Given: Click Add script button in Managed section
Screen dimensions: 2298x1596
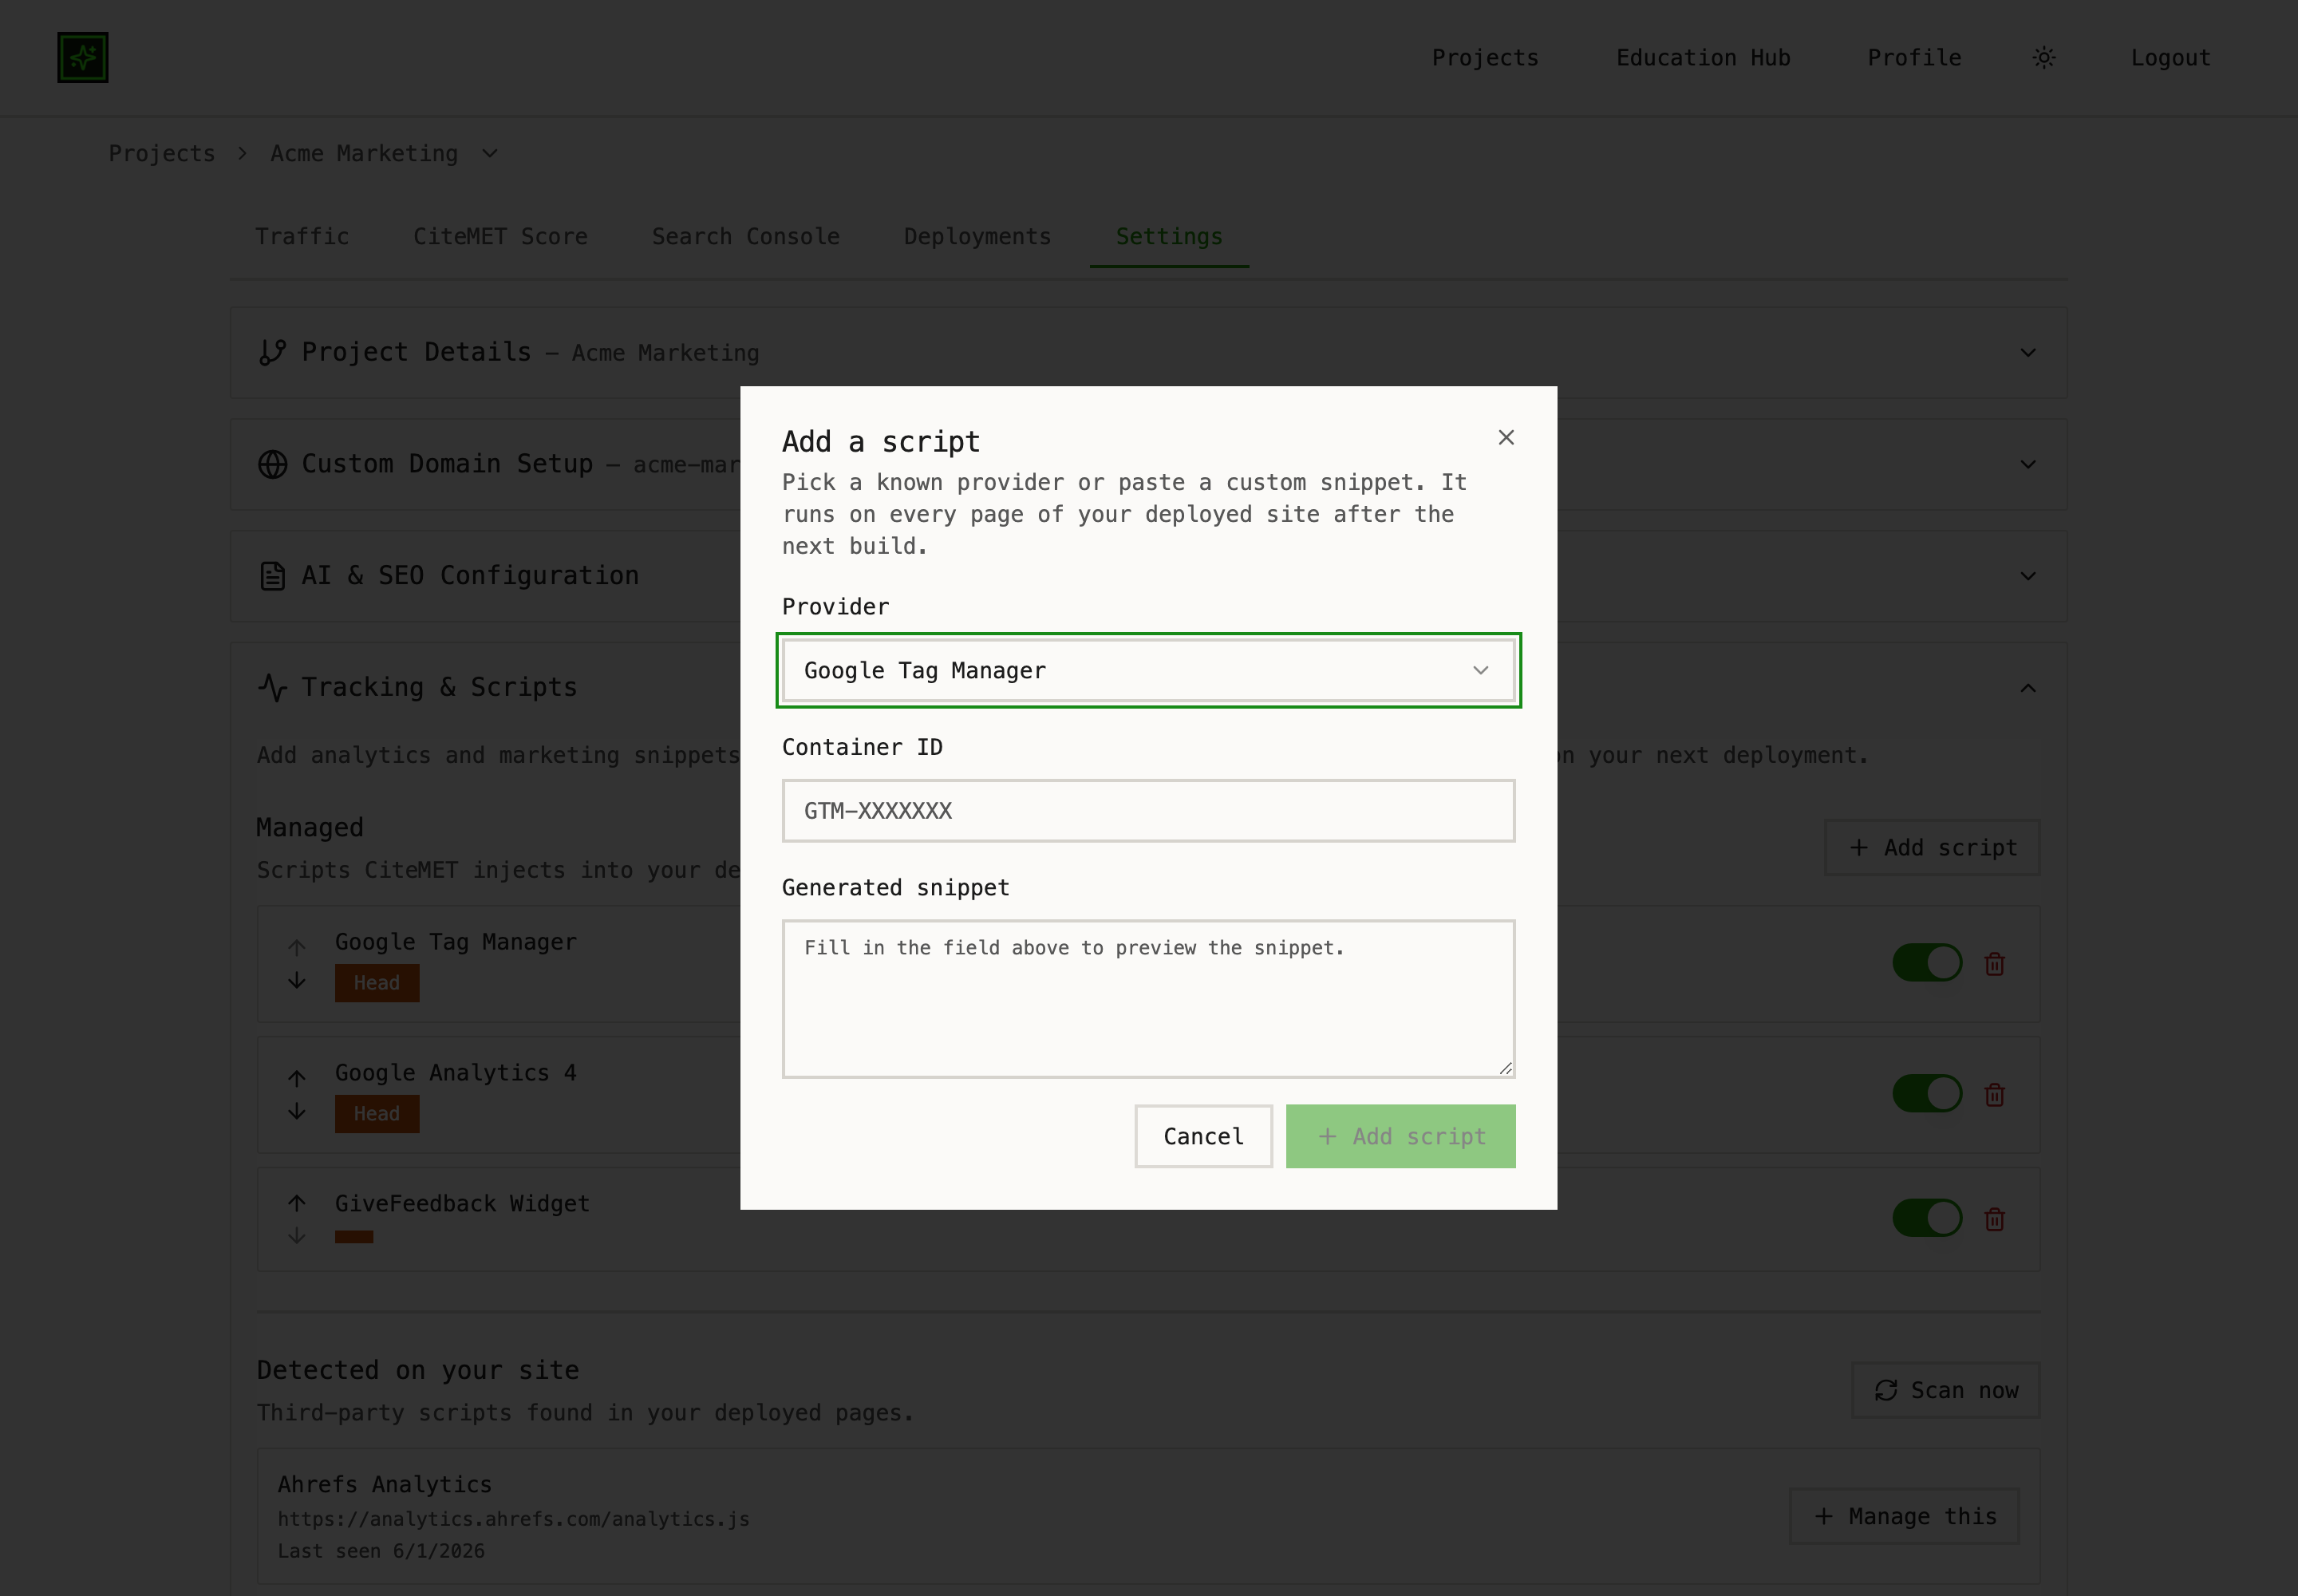Looking at the screenshot, I should [x=1932, y=847].
